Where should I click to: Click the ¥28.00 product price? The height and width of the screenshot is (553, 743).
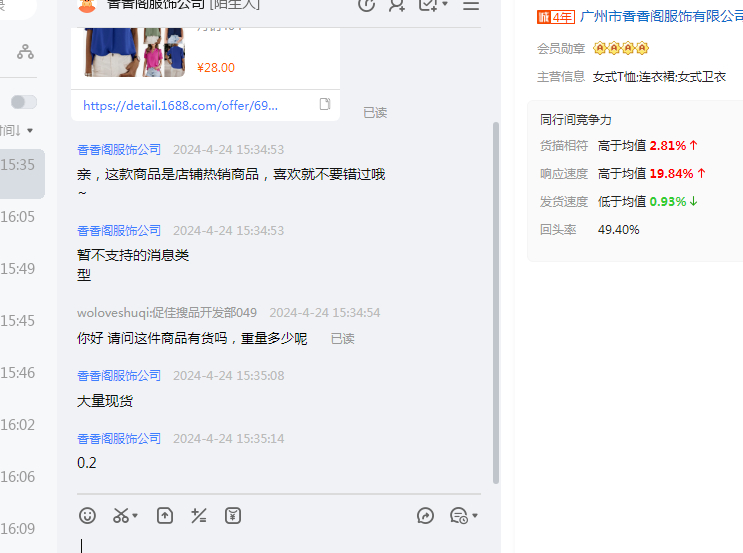pyautogui.click(x=216, y=68)
